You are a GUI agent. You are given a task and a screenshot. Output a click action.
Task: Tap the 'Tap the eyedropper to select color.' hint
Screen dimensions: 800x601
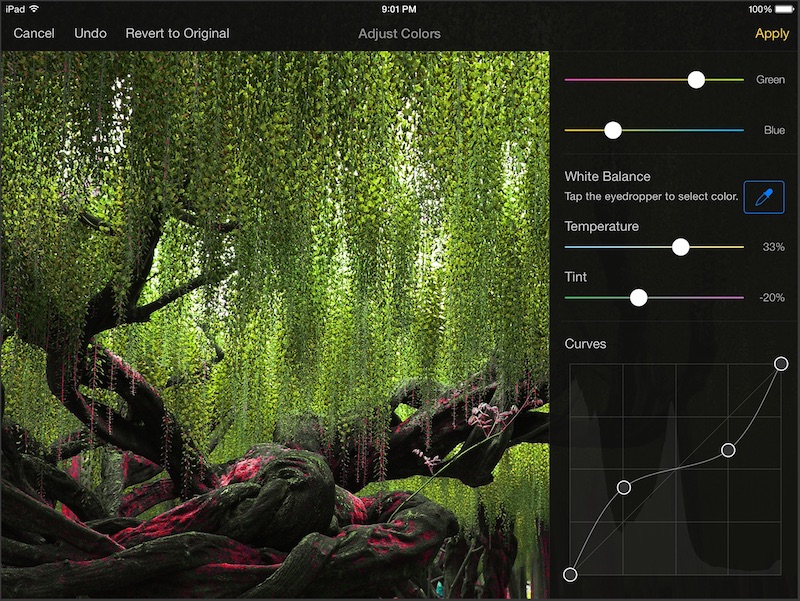[x=651, y=196]
